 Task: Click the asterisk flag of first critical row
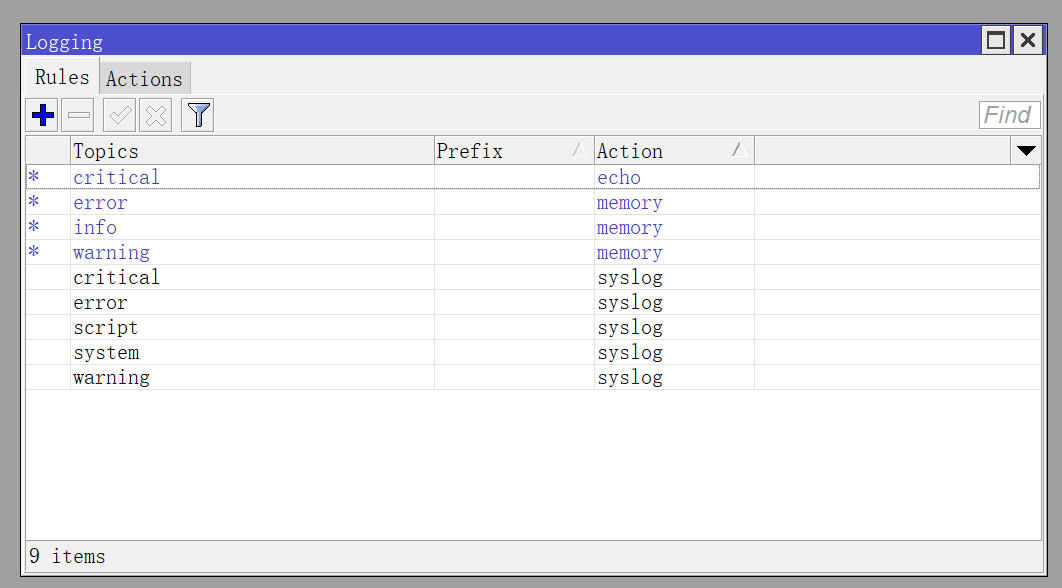[34, 177]
